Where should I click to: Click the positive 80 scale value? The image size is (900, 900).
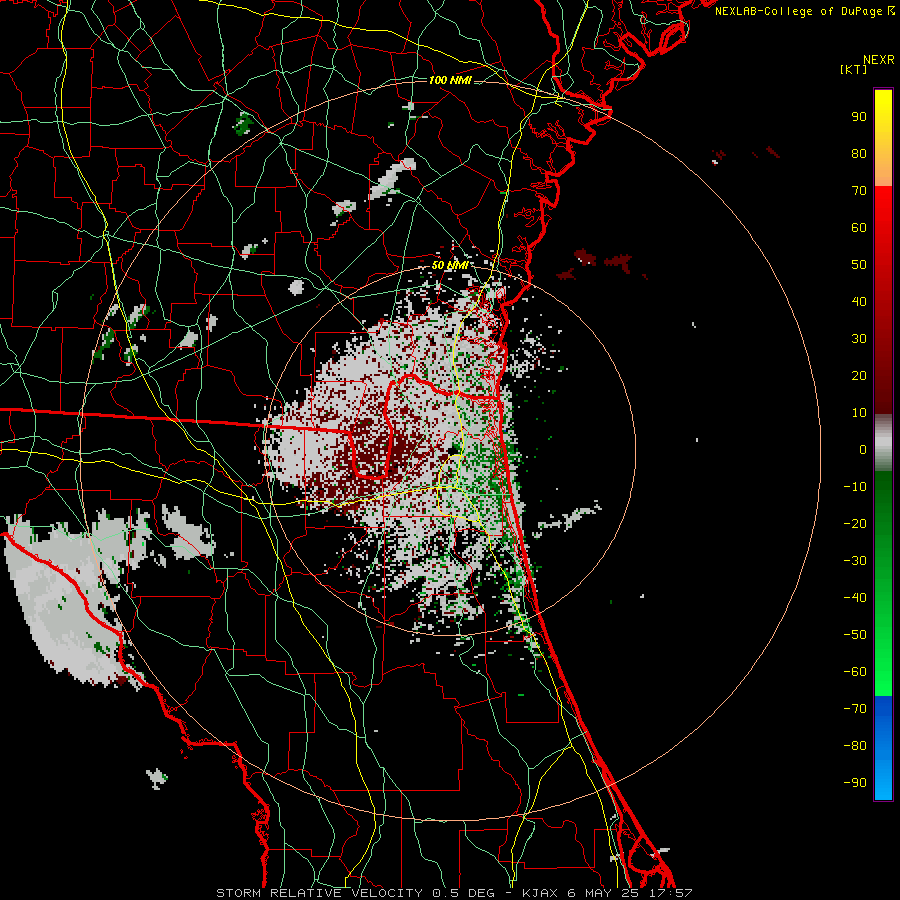tap(859, 154)
